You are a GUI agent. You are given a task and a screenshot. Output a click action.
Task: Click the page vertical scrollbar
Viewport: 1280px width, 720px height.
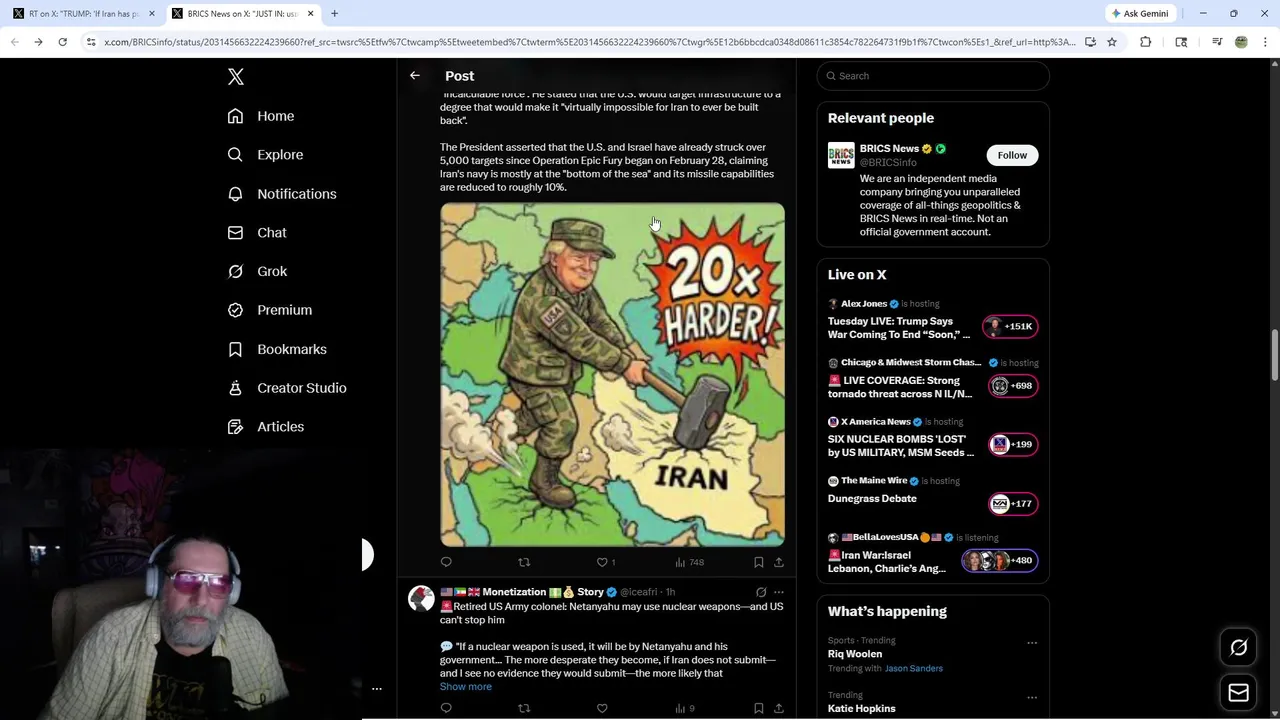[1274, 355]
